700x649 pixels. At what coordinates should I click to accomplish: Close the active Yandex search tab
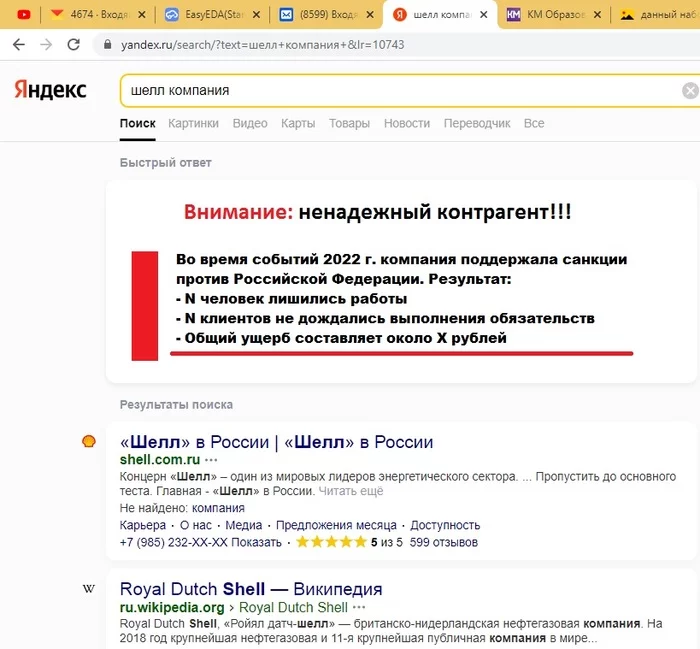[483, 15]
